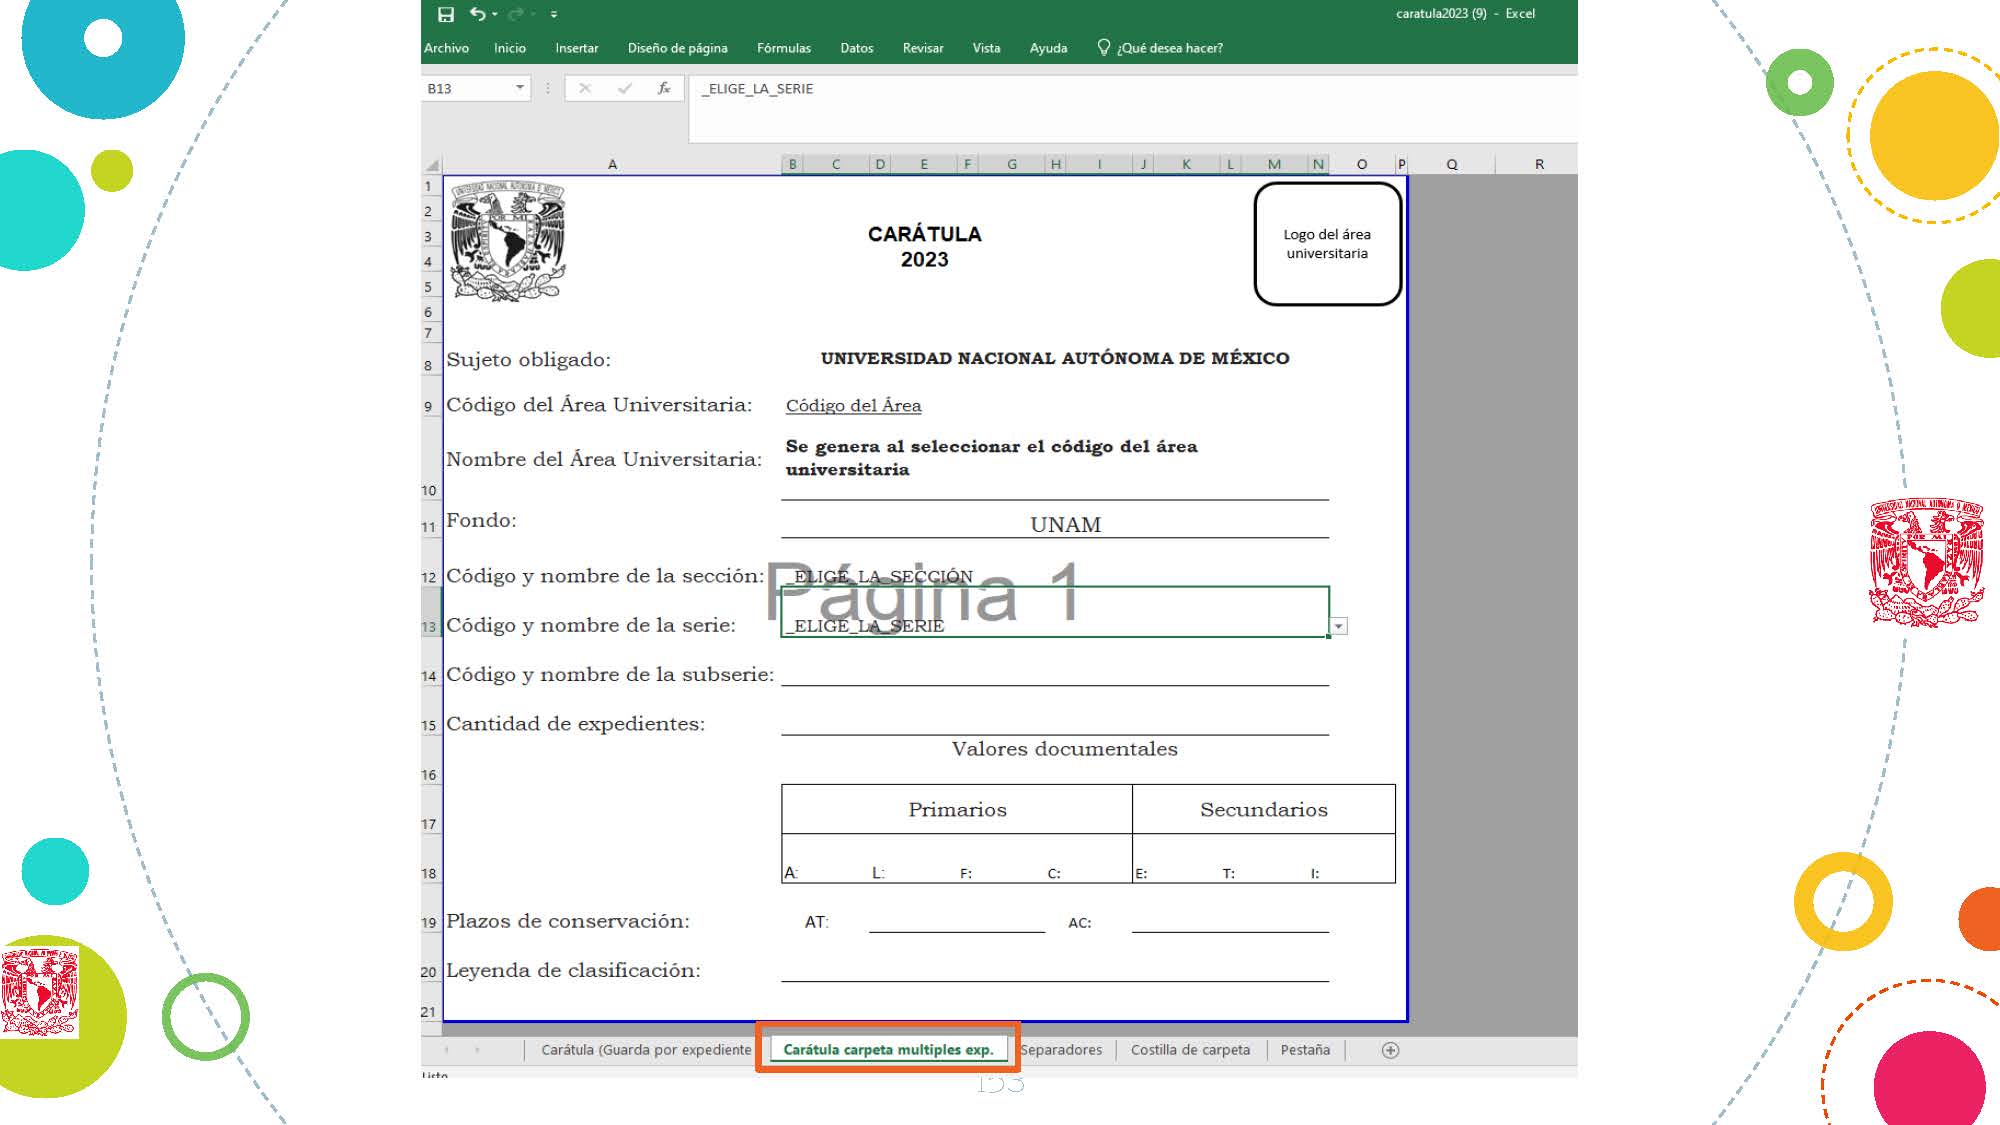Open the Revisar ribbon tab
Image resolution: width=2000 pixels, height=1125 pixels.
coord(923,48)
